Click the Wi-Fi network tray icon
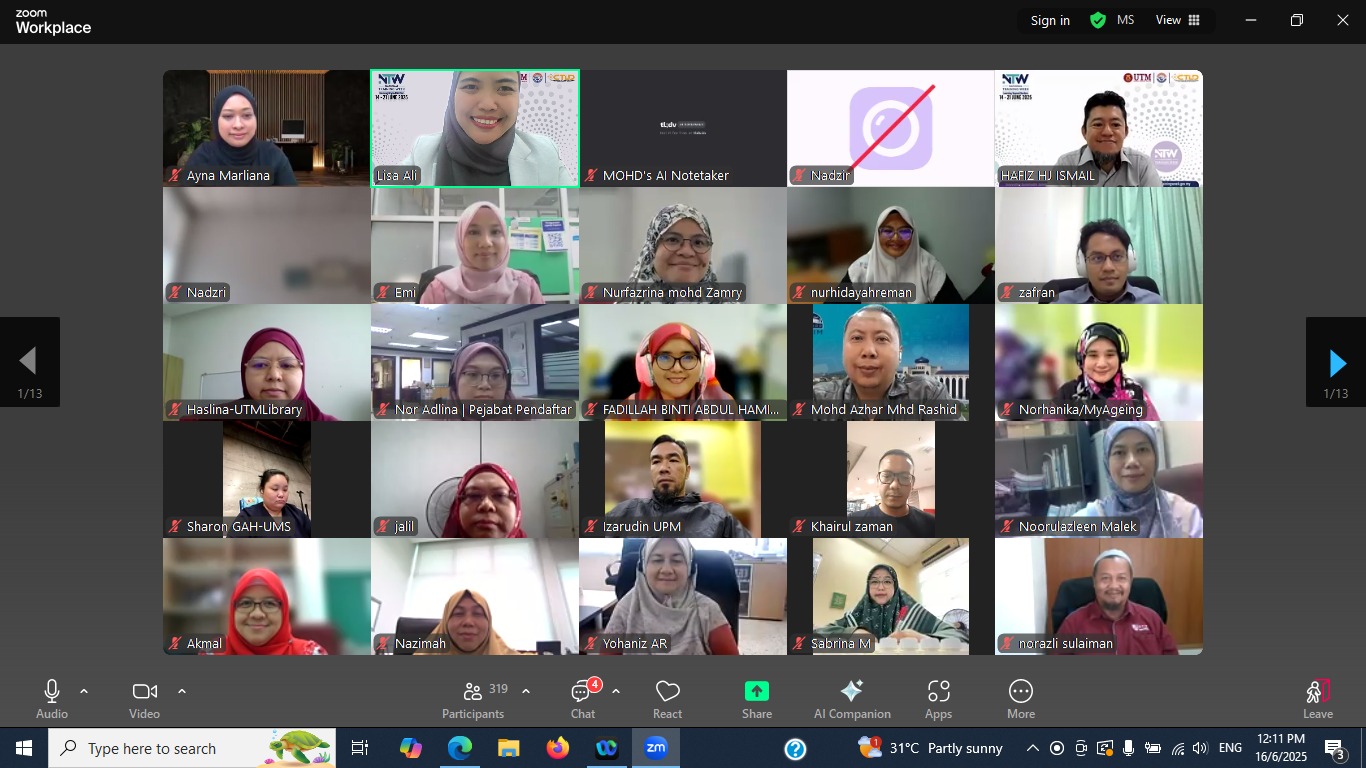 click(1177, 748)
